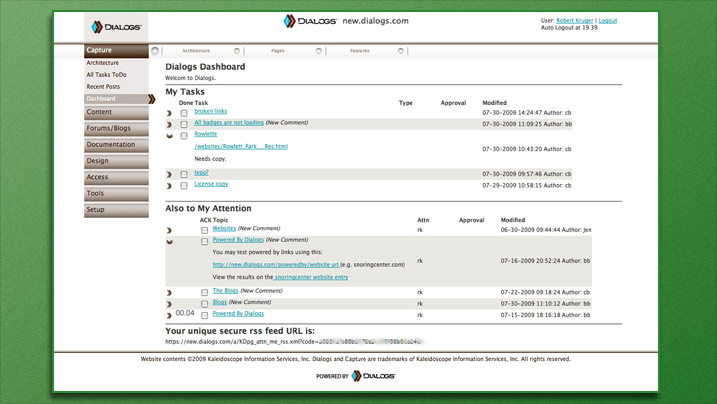The width and height of the screenshot is (717, 404).
Task: Click the round icon on the Pages tab
Action: [x=319, y=51]
